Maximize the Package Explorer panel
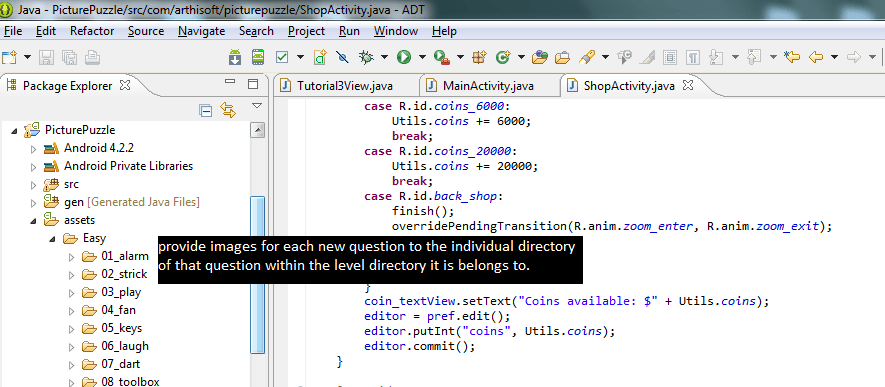This screenshot has height=387, width=885. [x=253, y=84]
